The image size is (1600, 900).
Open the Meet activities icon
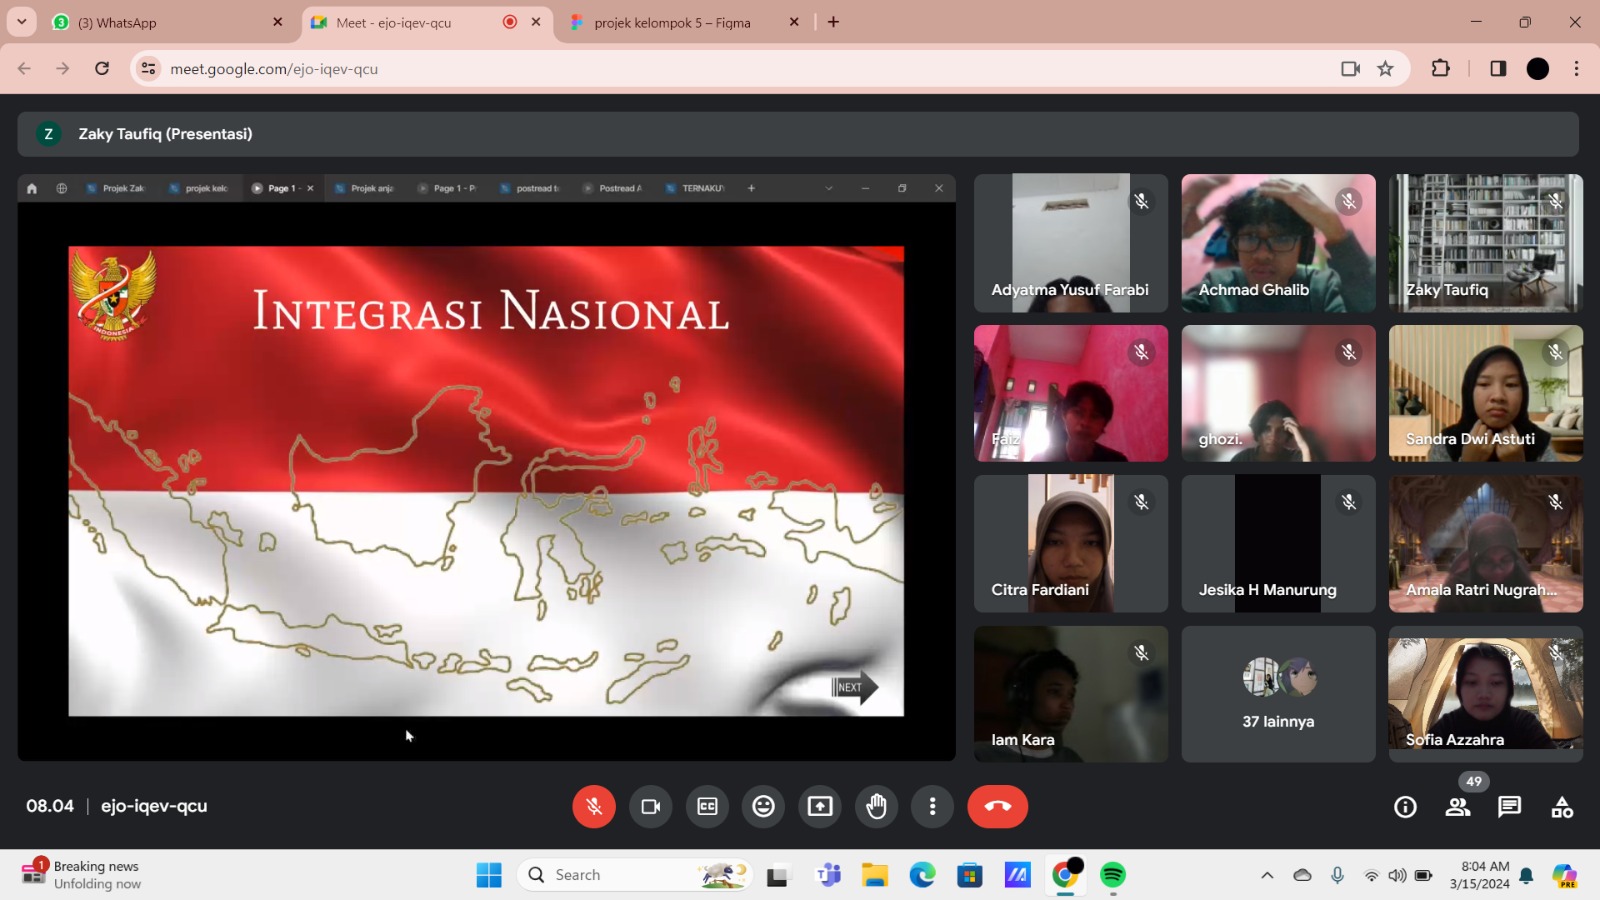tap(1561, 807)
